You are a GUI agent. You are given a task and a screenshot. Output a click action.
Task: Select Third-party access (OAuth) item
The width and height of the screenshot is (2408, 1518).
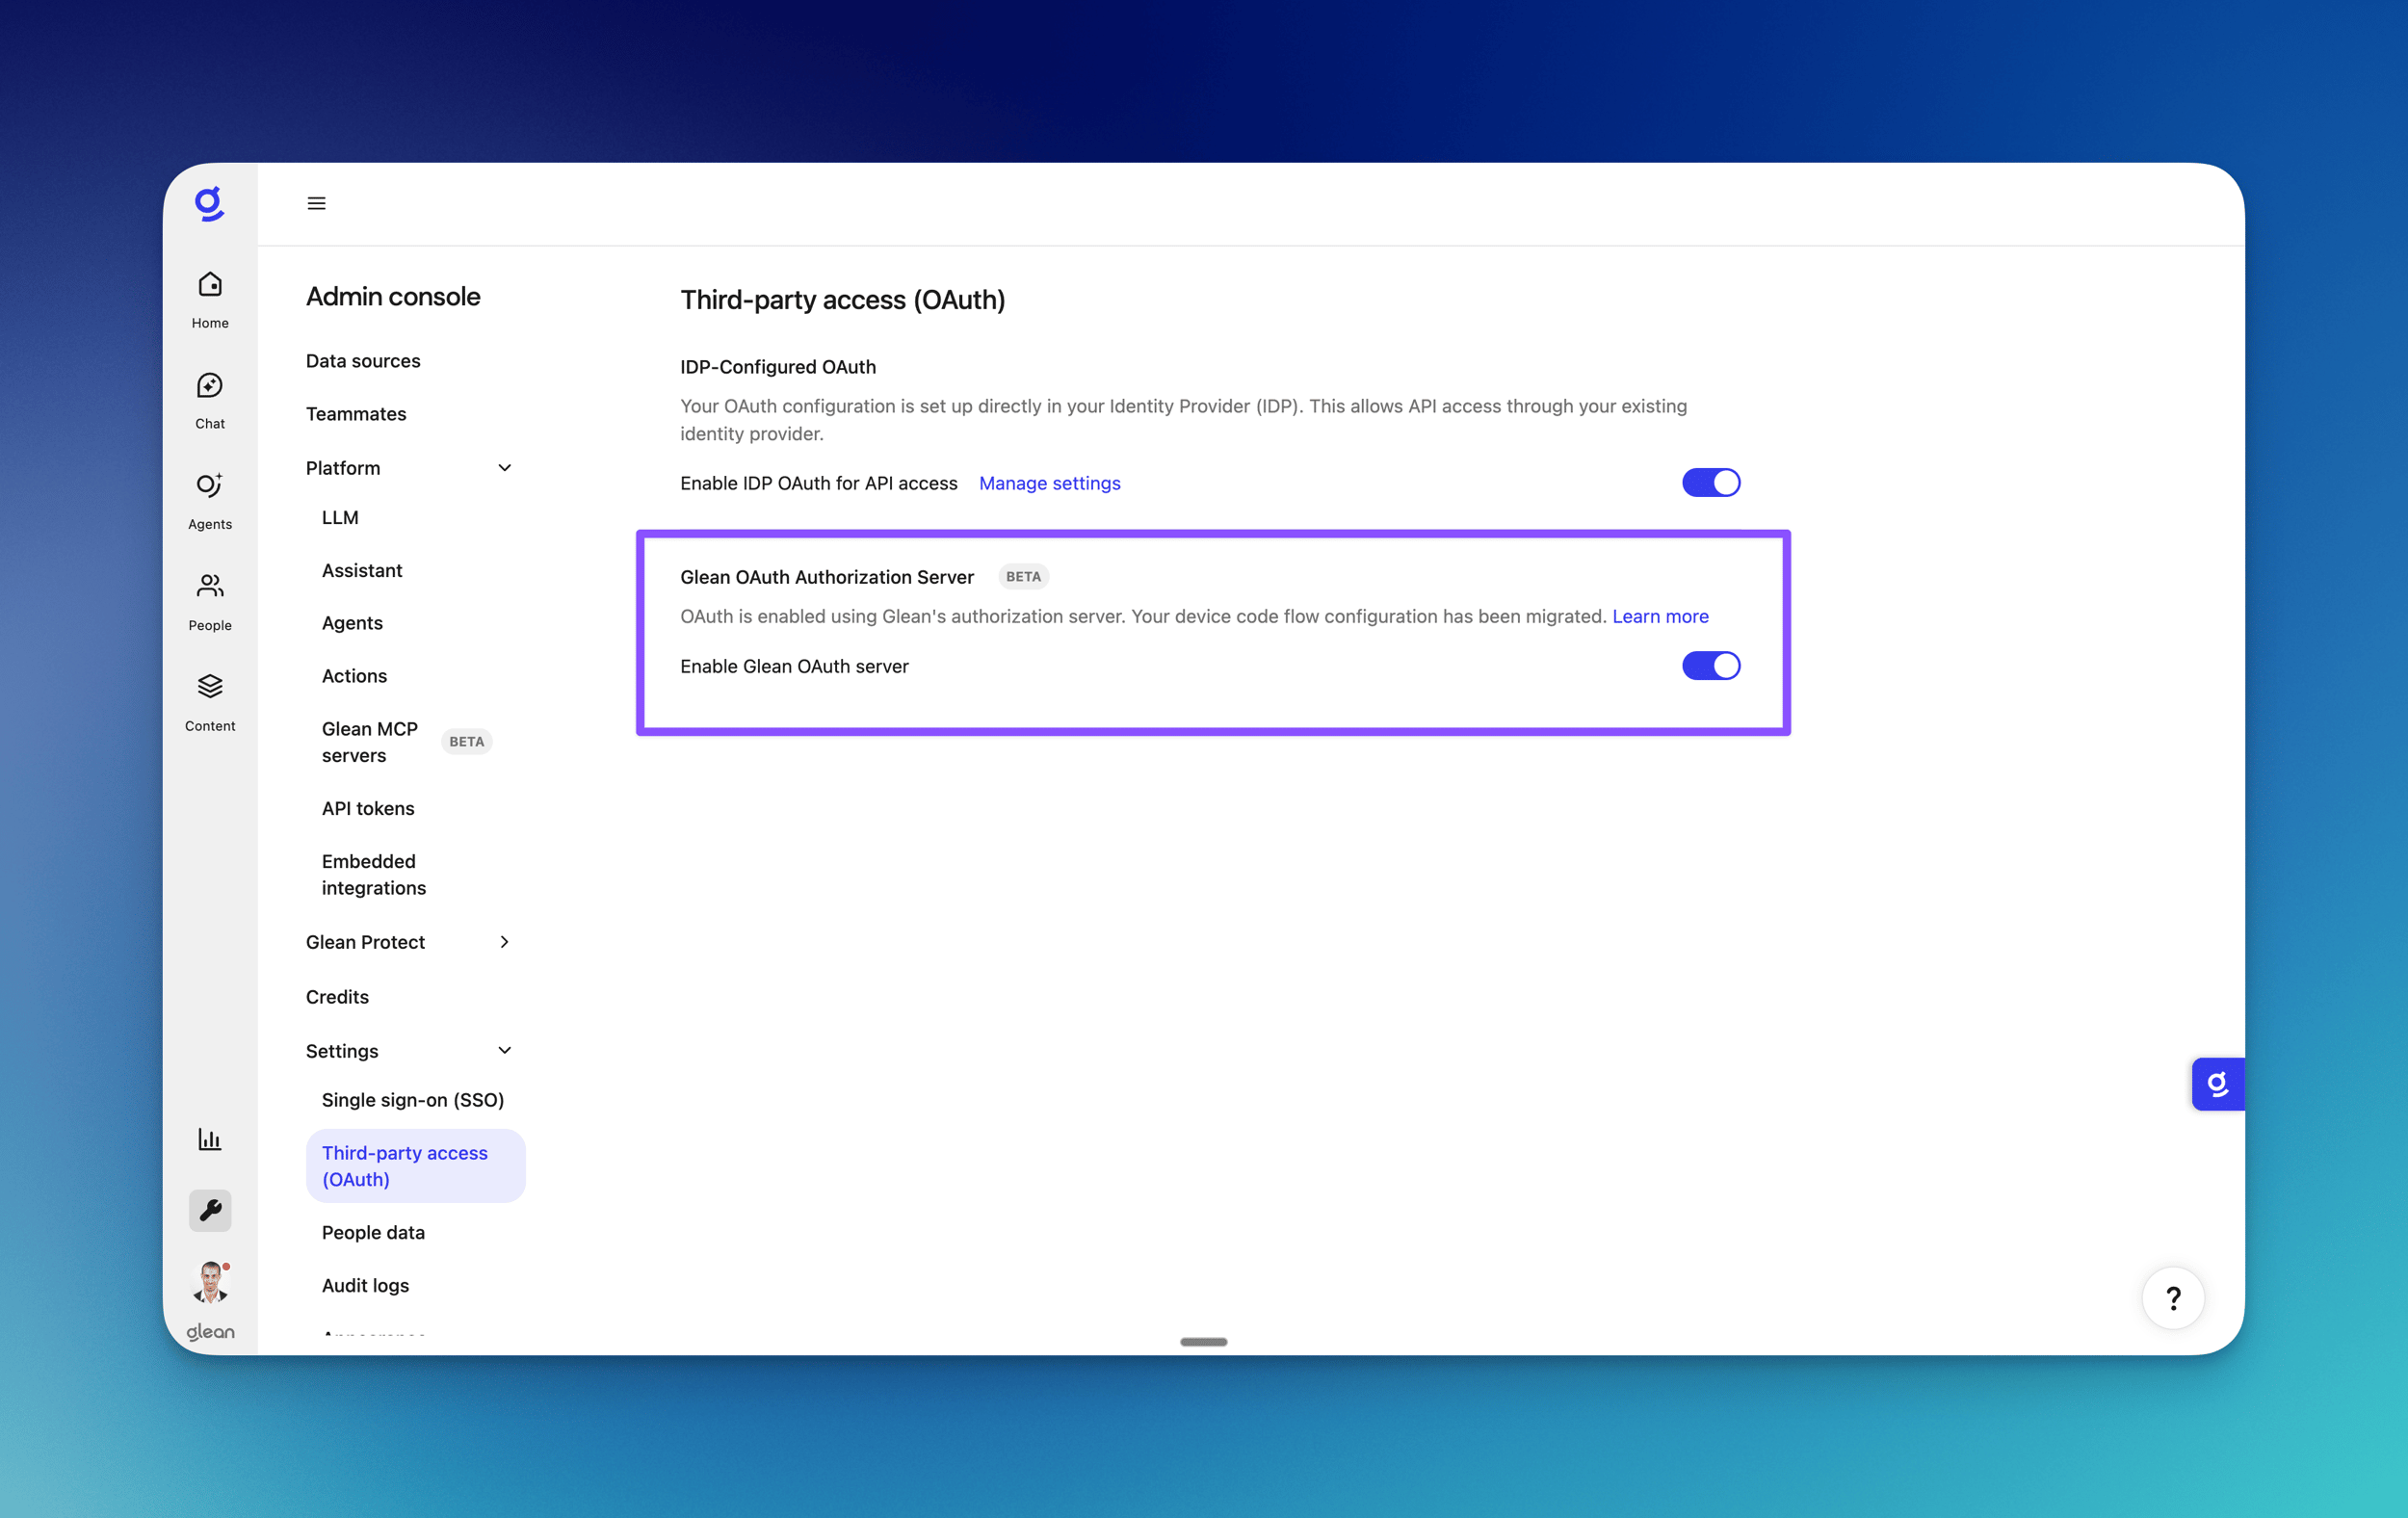[x=415, y=1166]
